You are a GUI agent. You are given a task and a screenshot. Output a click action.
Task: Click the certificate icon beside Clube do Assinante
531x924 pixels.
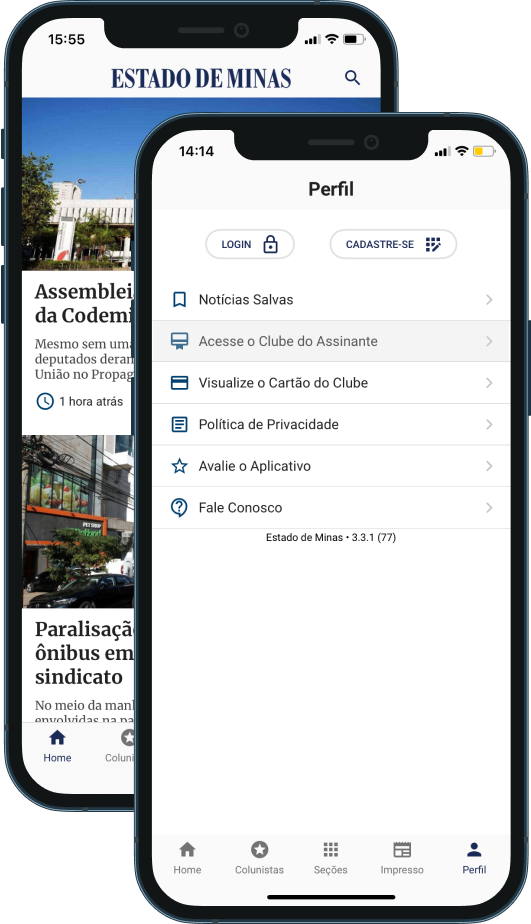179,341
